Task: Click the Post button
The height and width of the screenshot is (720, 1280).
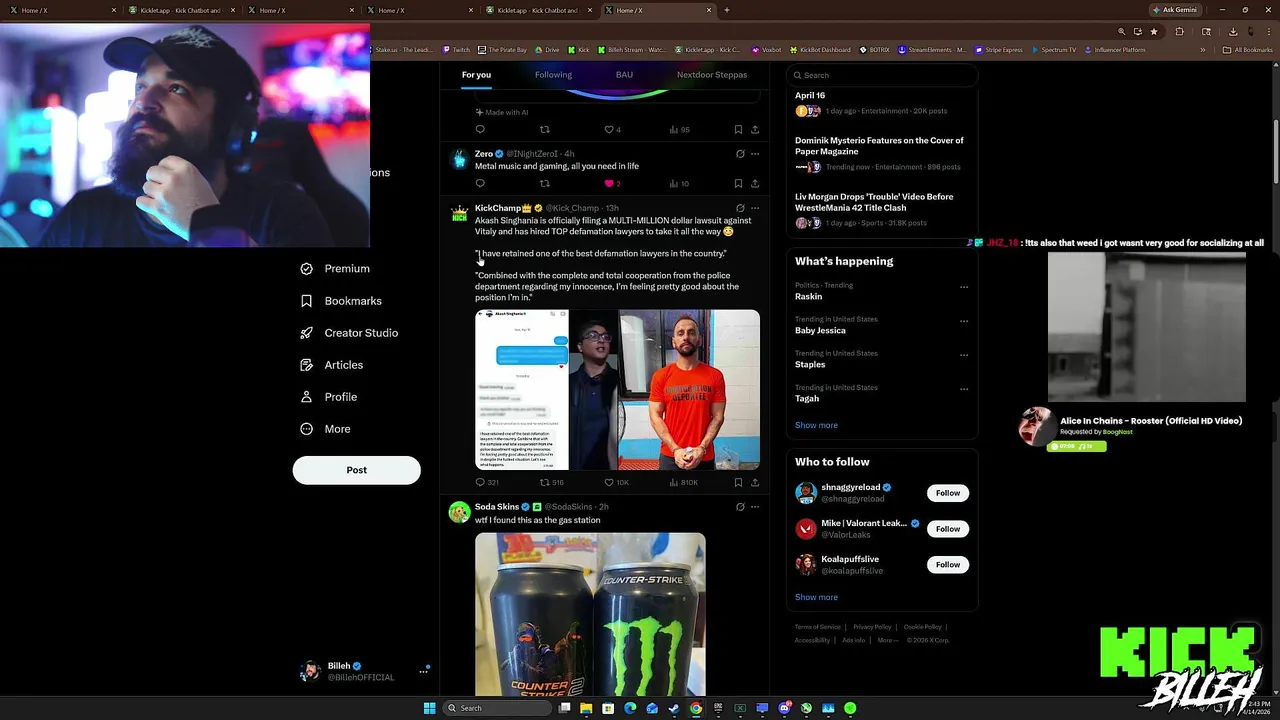Action: click(356, 470)
